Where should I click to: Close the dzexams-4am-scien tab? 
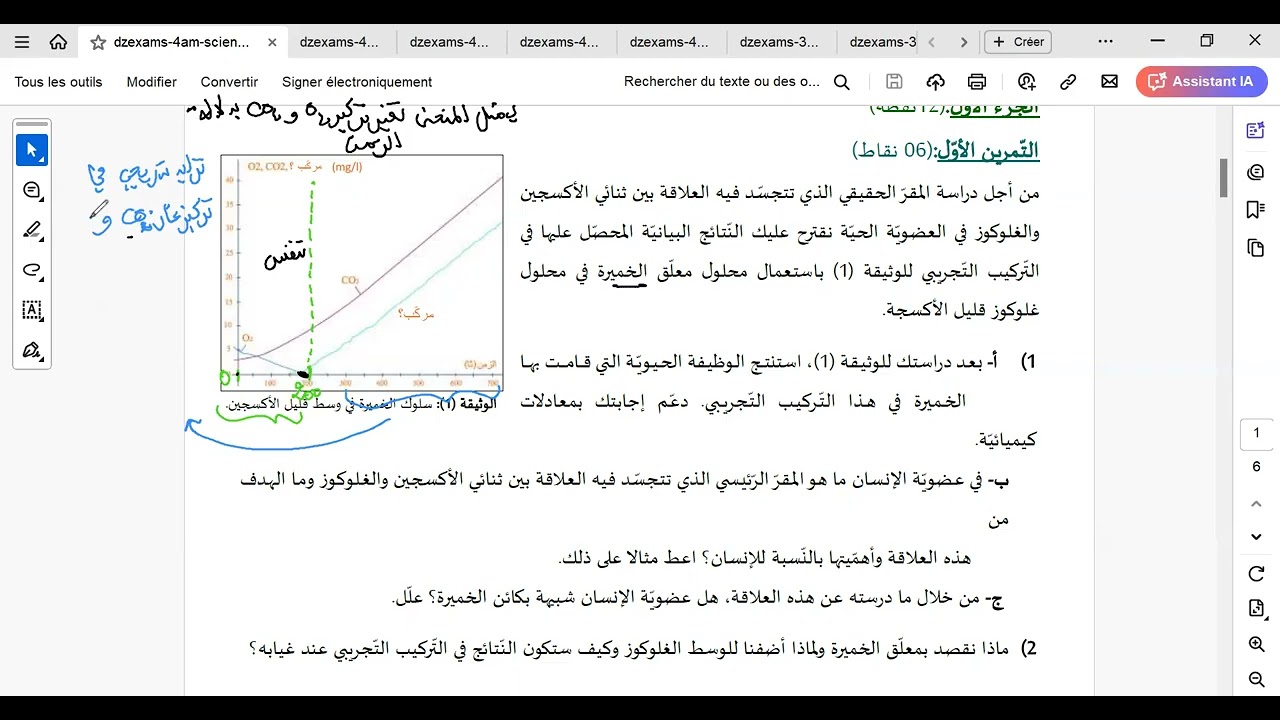point(272,42)
